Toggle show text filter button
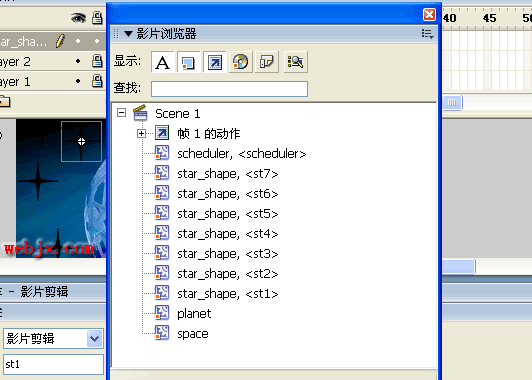 [163, 62]
